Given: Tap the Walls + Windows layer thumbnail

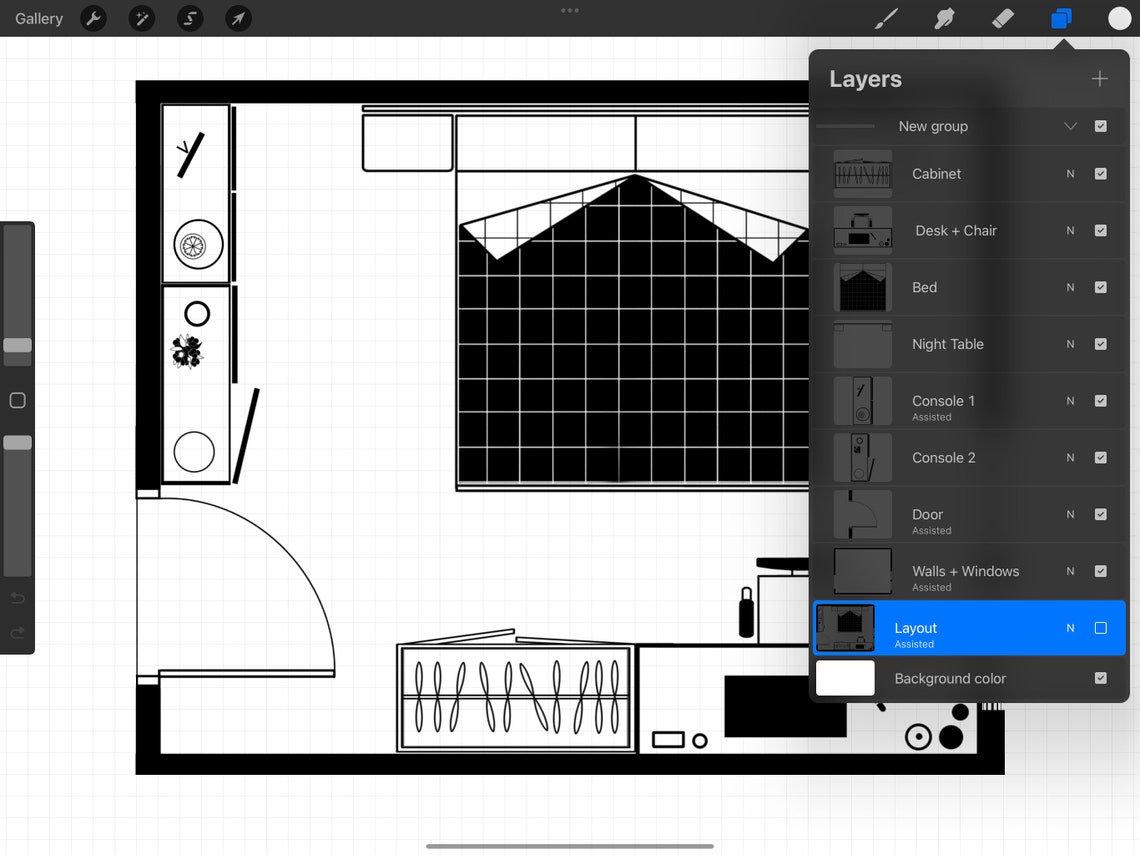Looking at the screenshot, I should click(861, 571).
